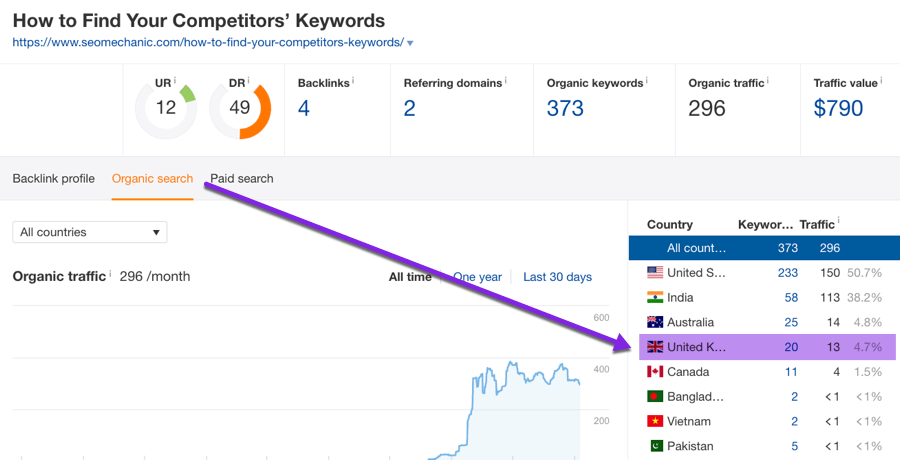Viewport: 900px width, 460px height.
Task: Click the Canada flag icon
Action: coord(655,372)
